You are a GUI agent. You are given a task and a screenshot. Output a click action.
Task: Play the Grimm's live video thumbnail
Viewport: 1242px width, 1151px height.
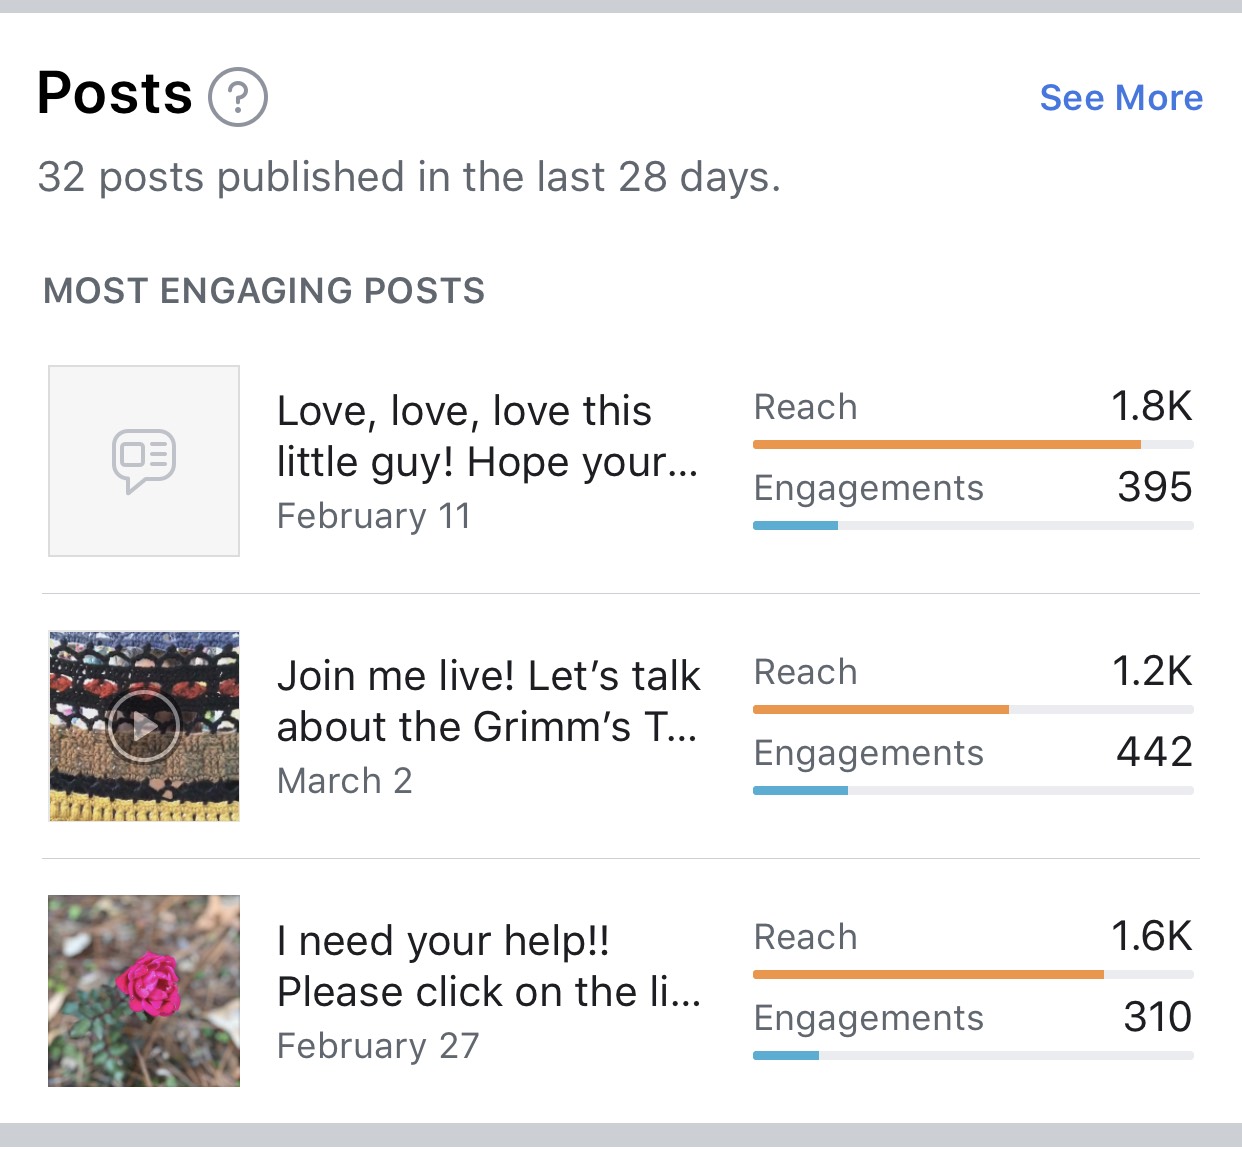144,726
